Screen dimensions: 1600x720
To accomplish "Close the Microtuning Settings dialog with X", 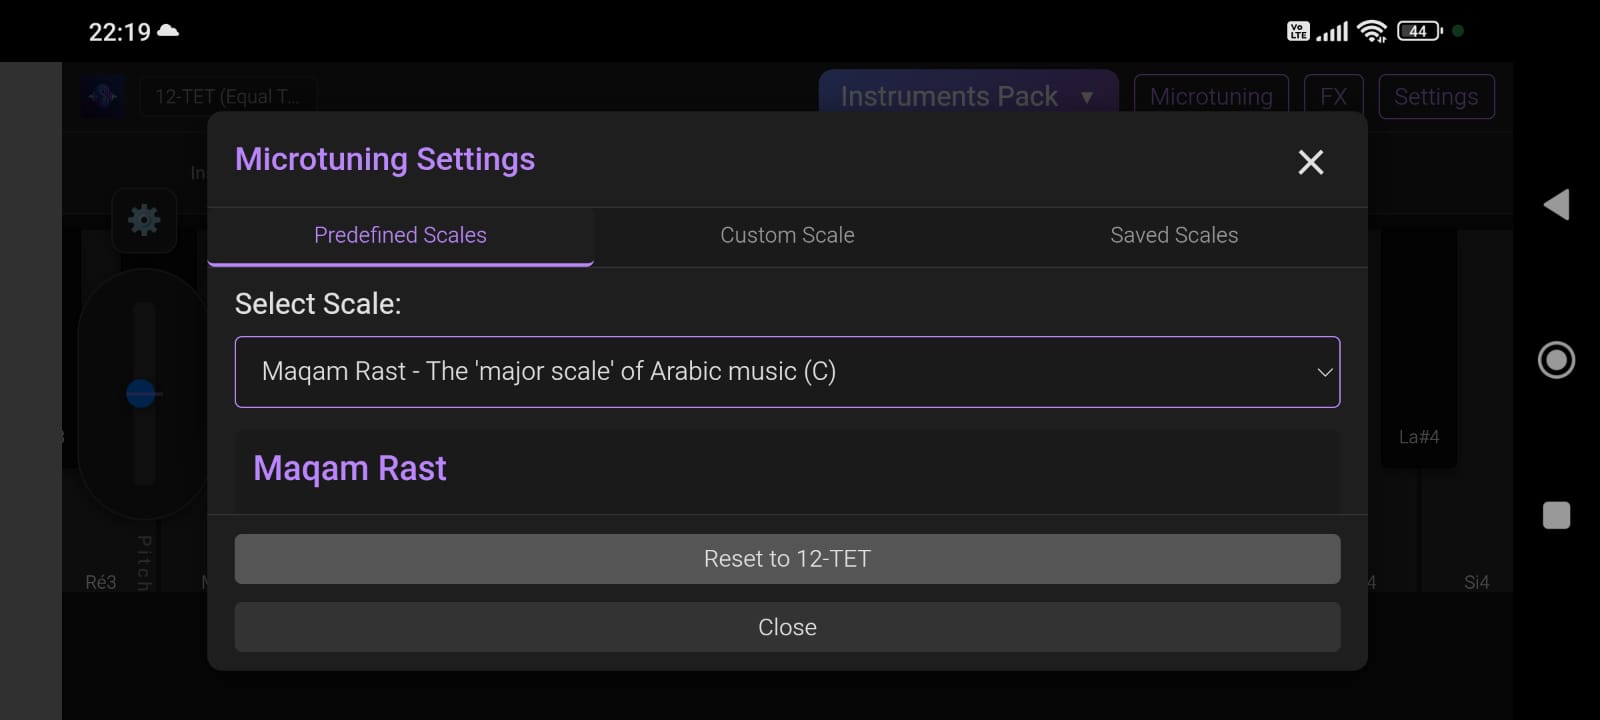I will pyautogui.click(x=1310, y=162).
